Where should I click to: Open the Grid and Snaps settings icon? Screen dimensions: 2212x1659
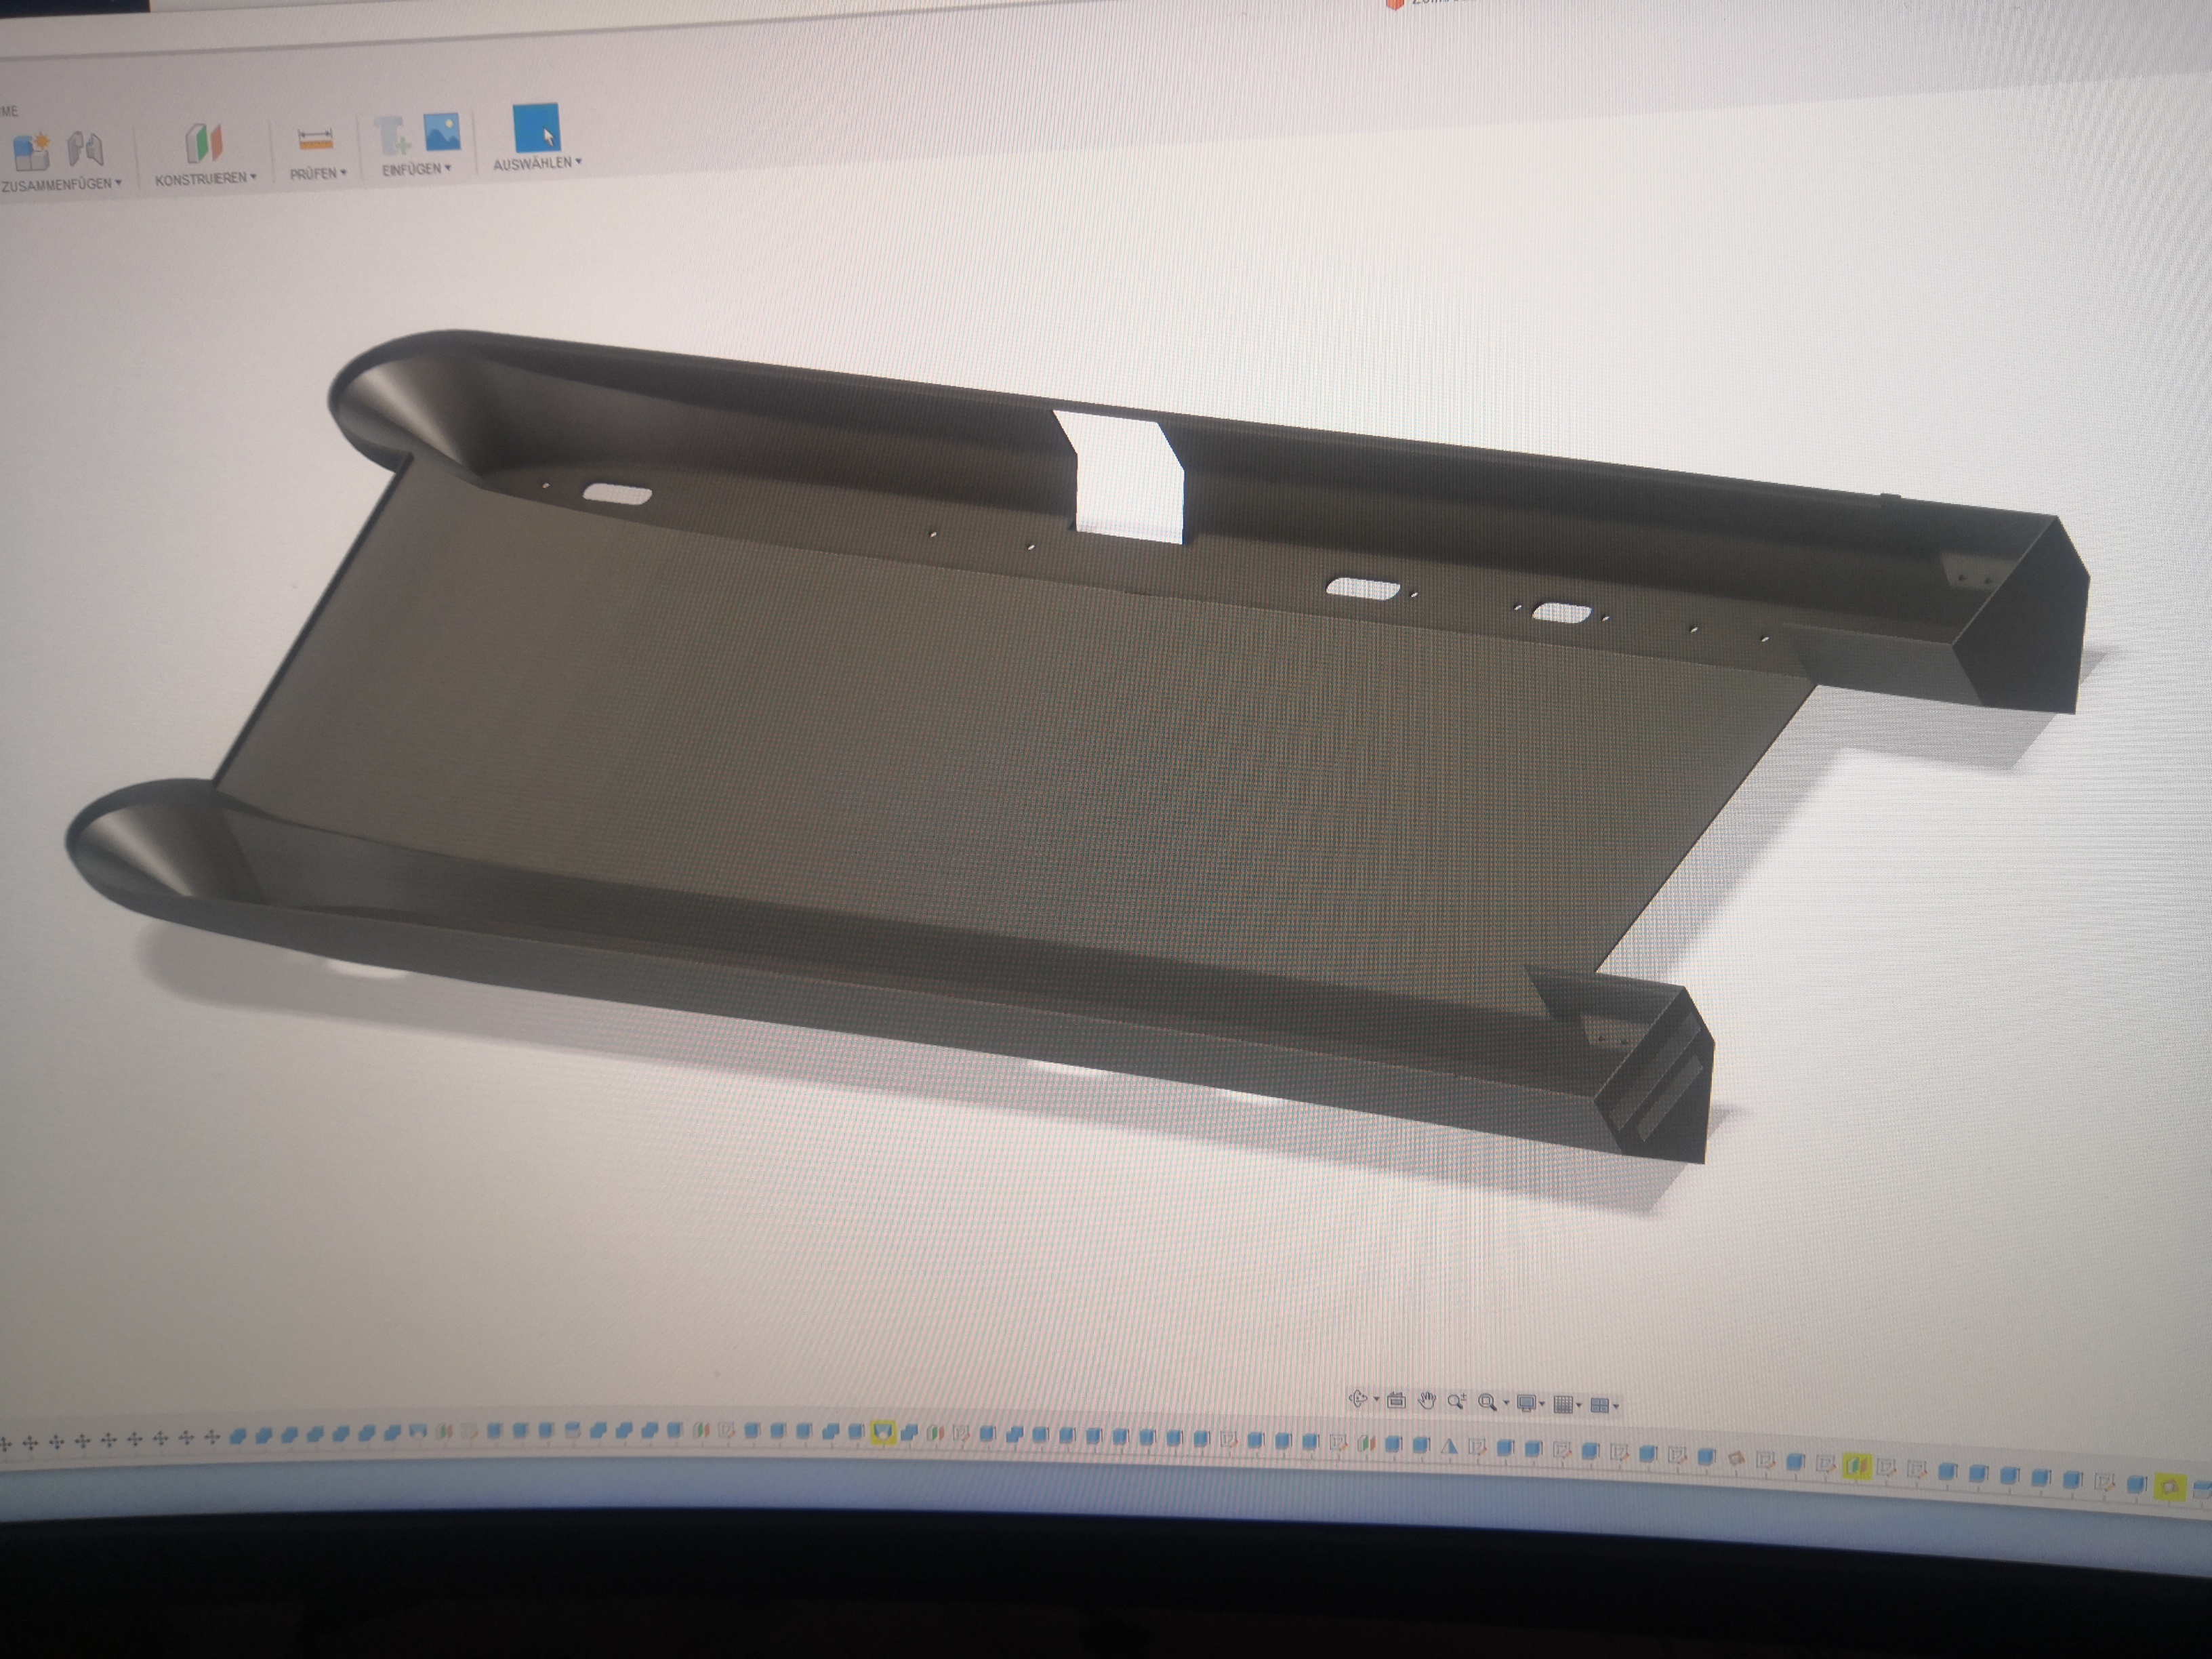pyautogui.click(x=1564, y=1405)
